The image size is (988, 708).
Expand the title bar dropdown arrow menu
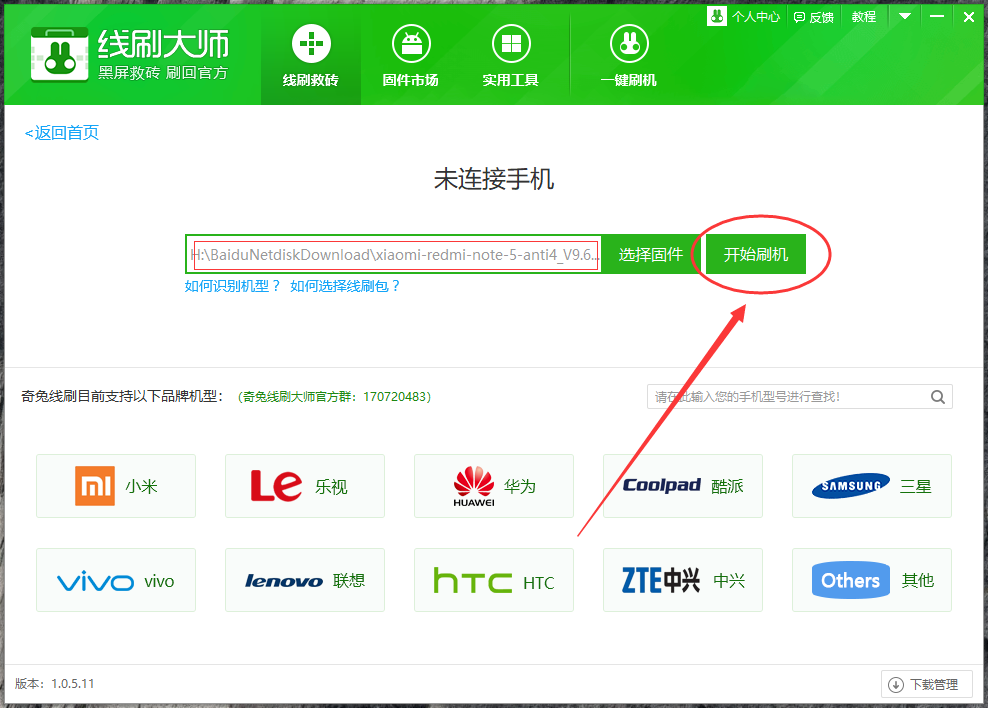(x=905, y=16)
